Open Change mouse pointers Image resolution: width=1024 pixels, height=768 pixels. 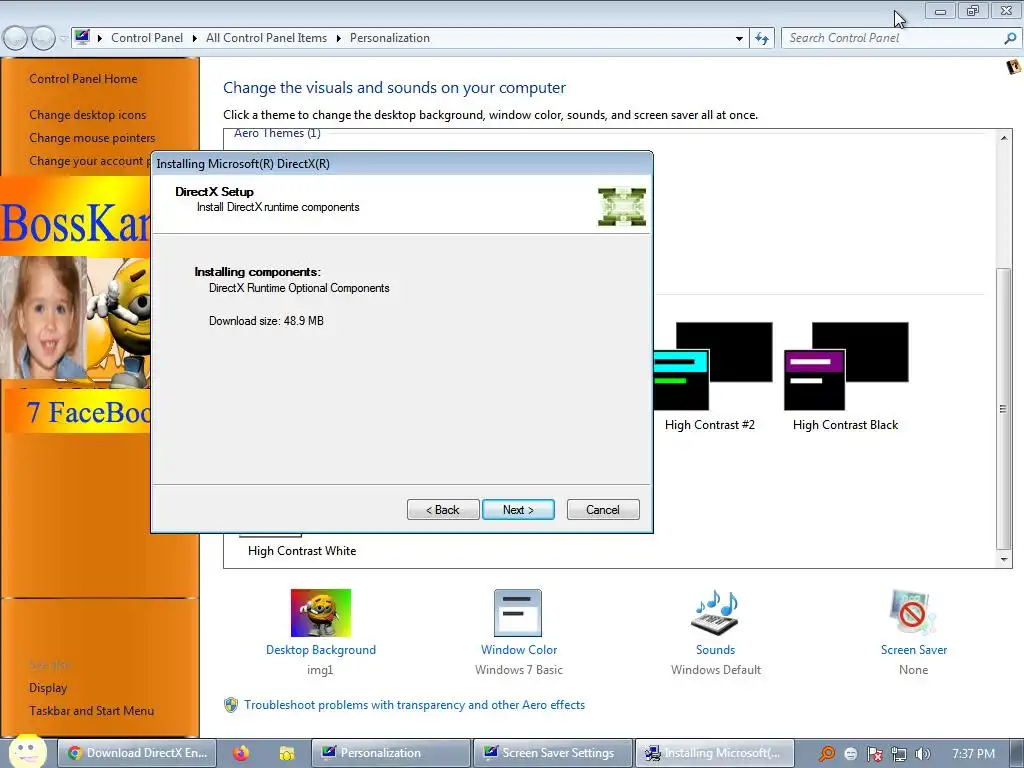pos(92,138)
